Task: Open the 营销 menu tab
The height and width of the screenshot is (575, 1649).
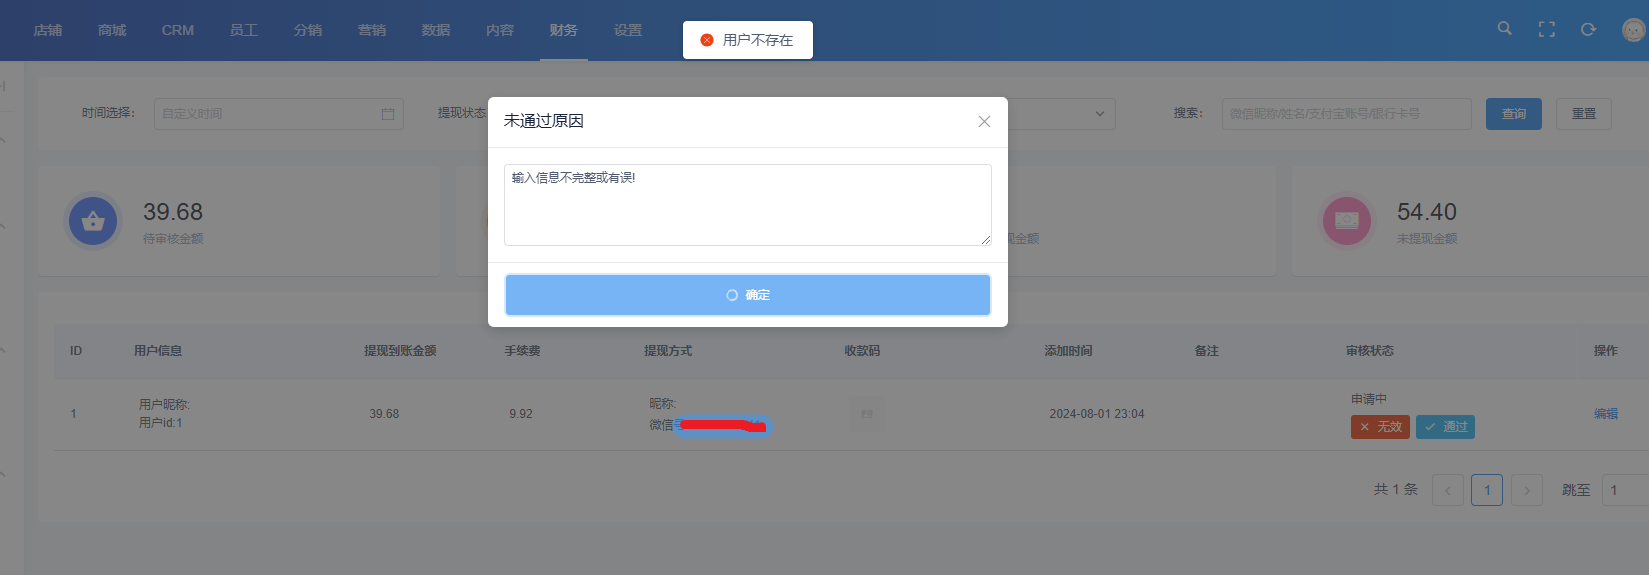Action: pyautogui.click(x=371, y=30)
